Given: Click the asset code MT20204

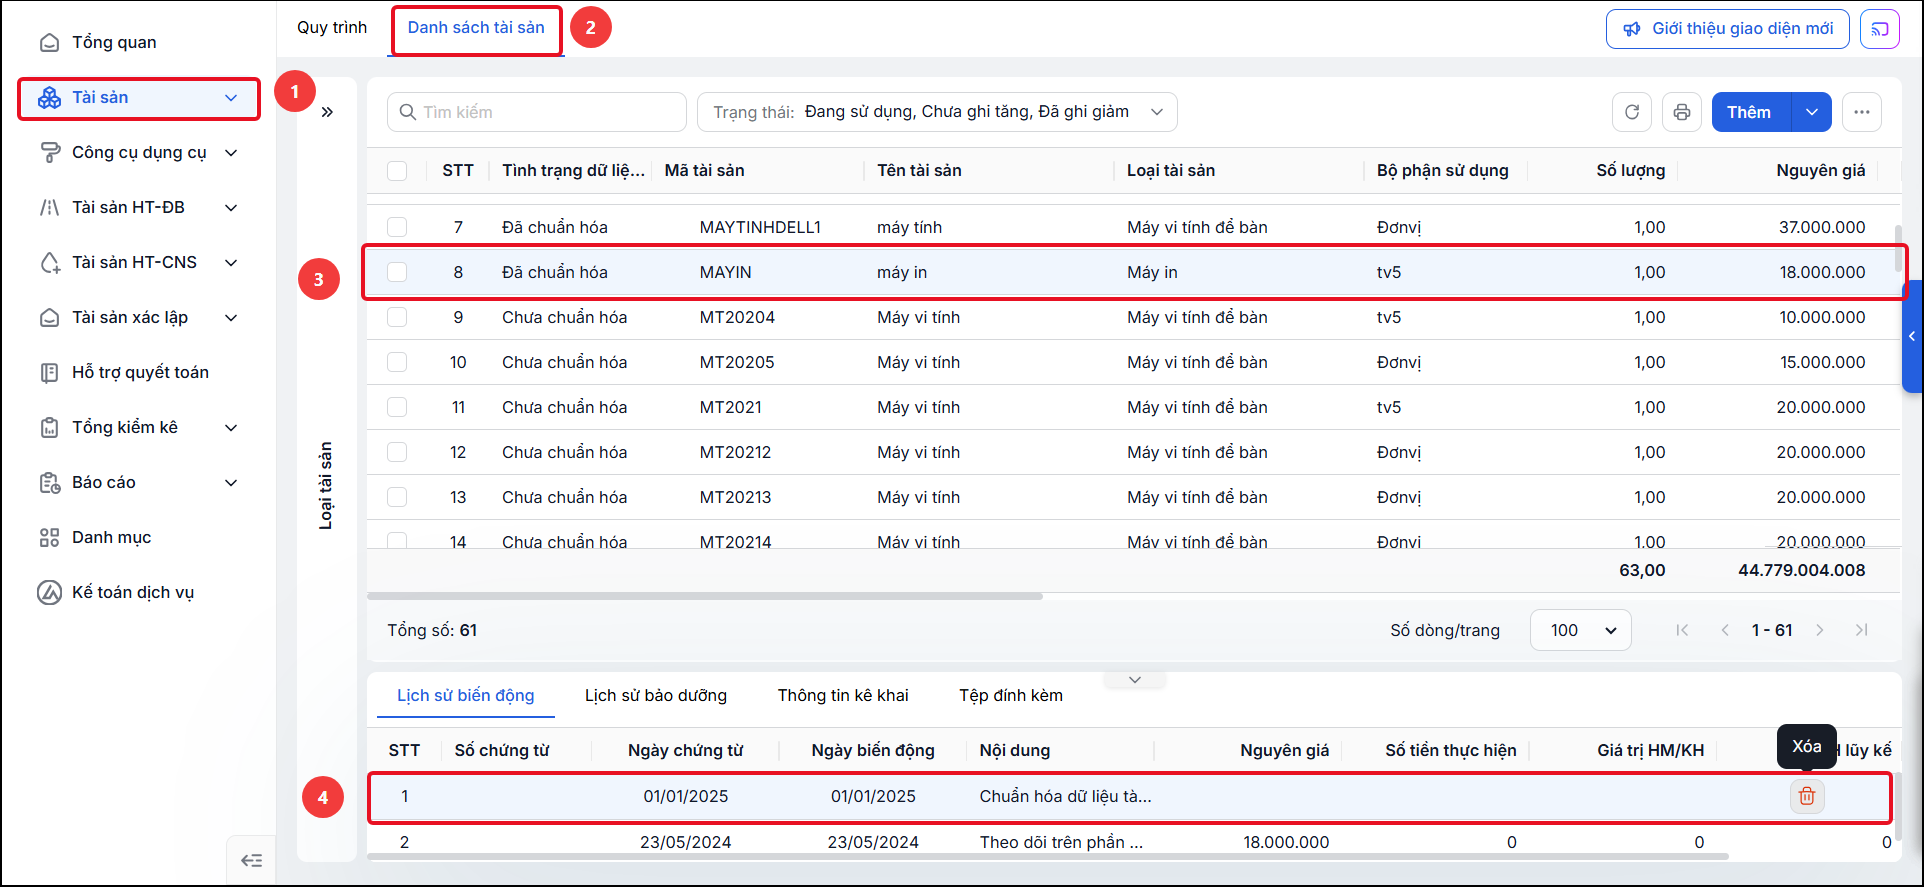Looking at the screenshot, I should (x=737, y=317).
